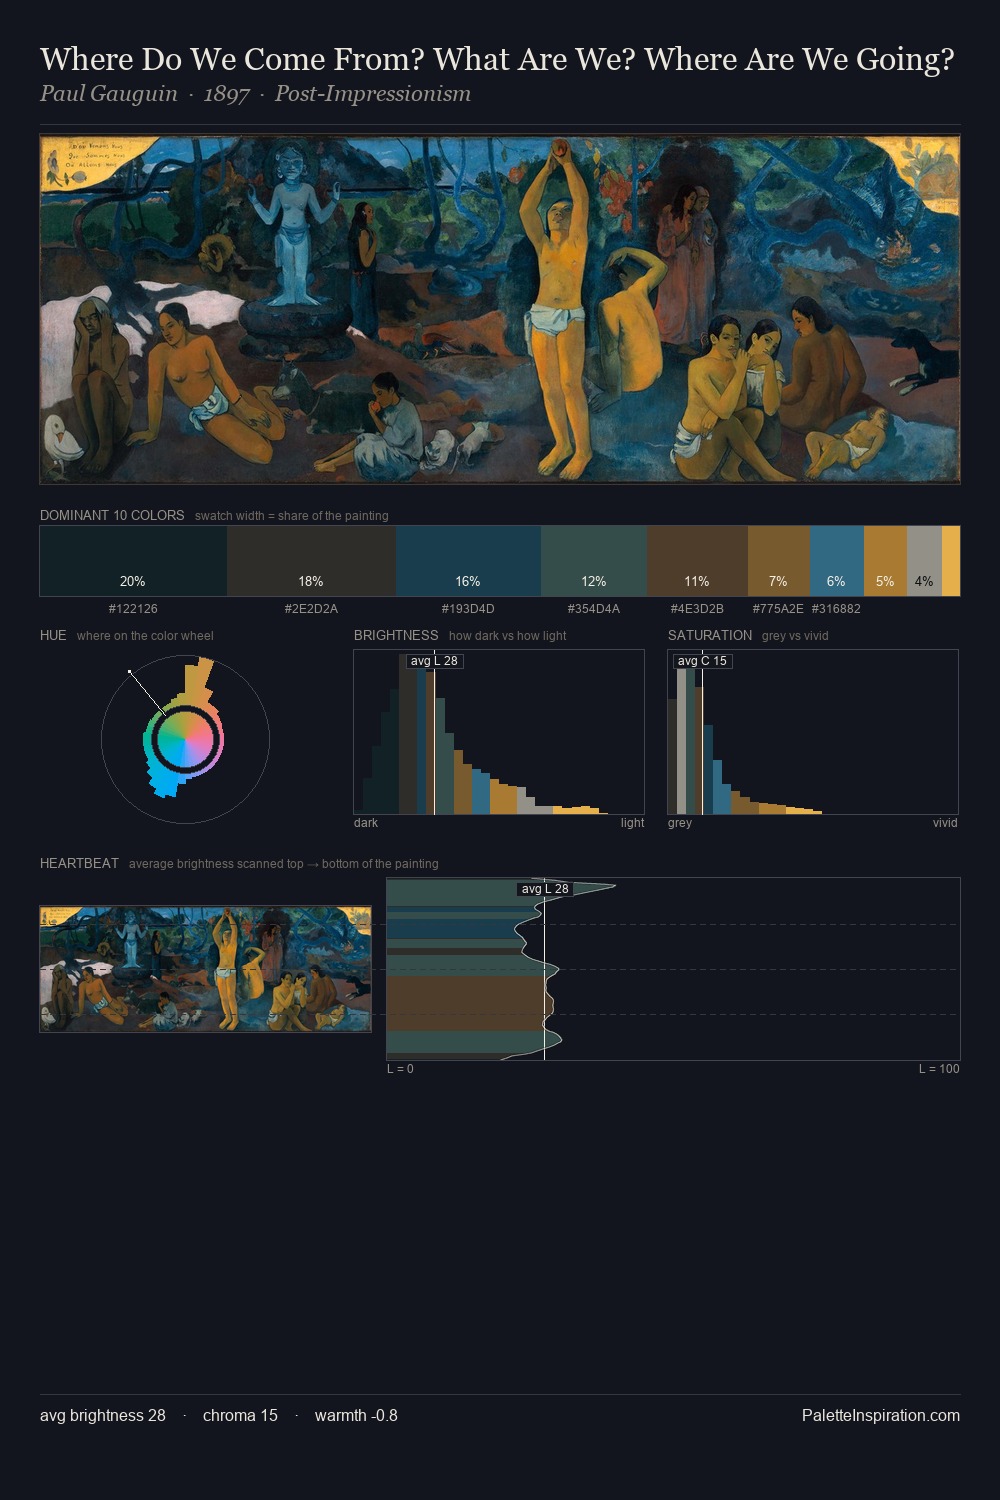Click the #354D4A hex code
The width and height of the screenshot is (1000, 1500).
coord(594,608)
